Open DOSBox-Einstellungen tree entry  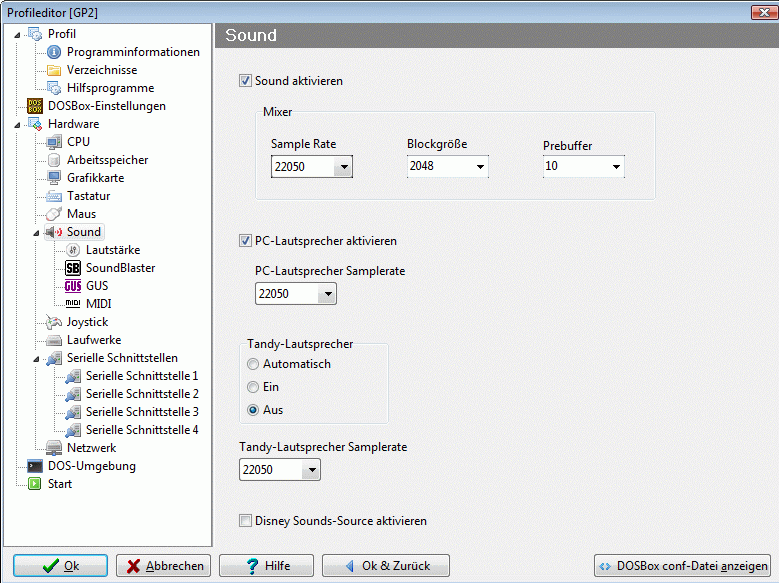point(107,106)
